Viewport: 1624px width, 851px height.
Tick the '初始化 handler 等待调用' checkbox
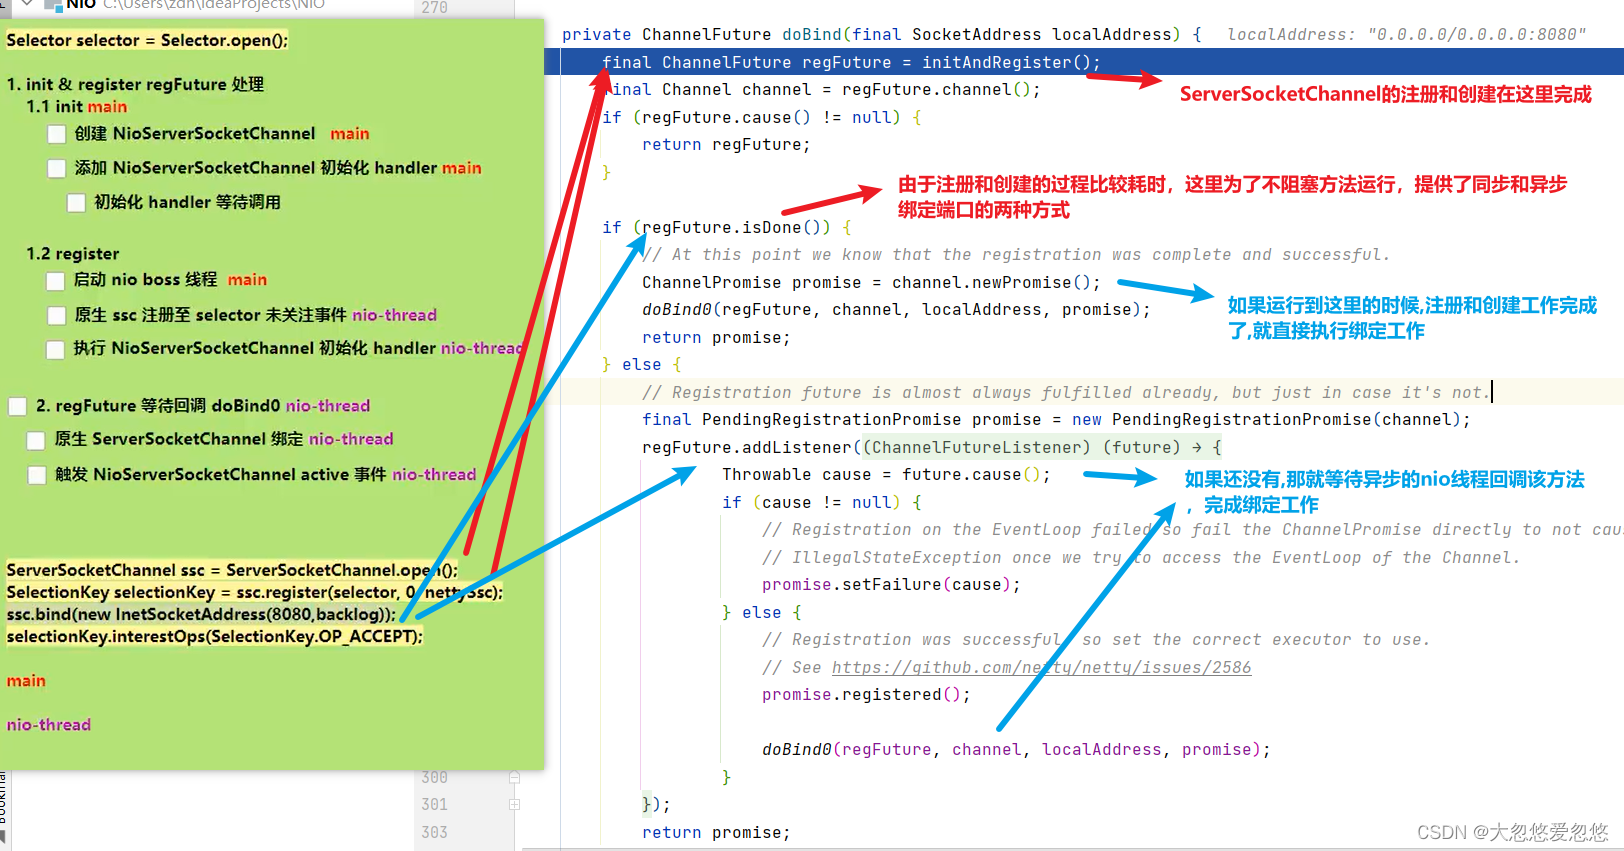coord(76,203)
